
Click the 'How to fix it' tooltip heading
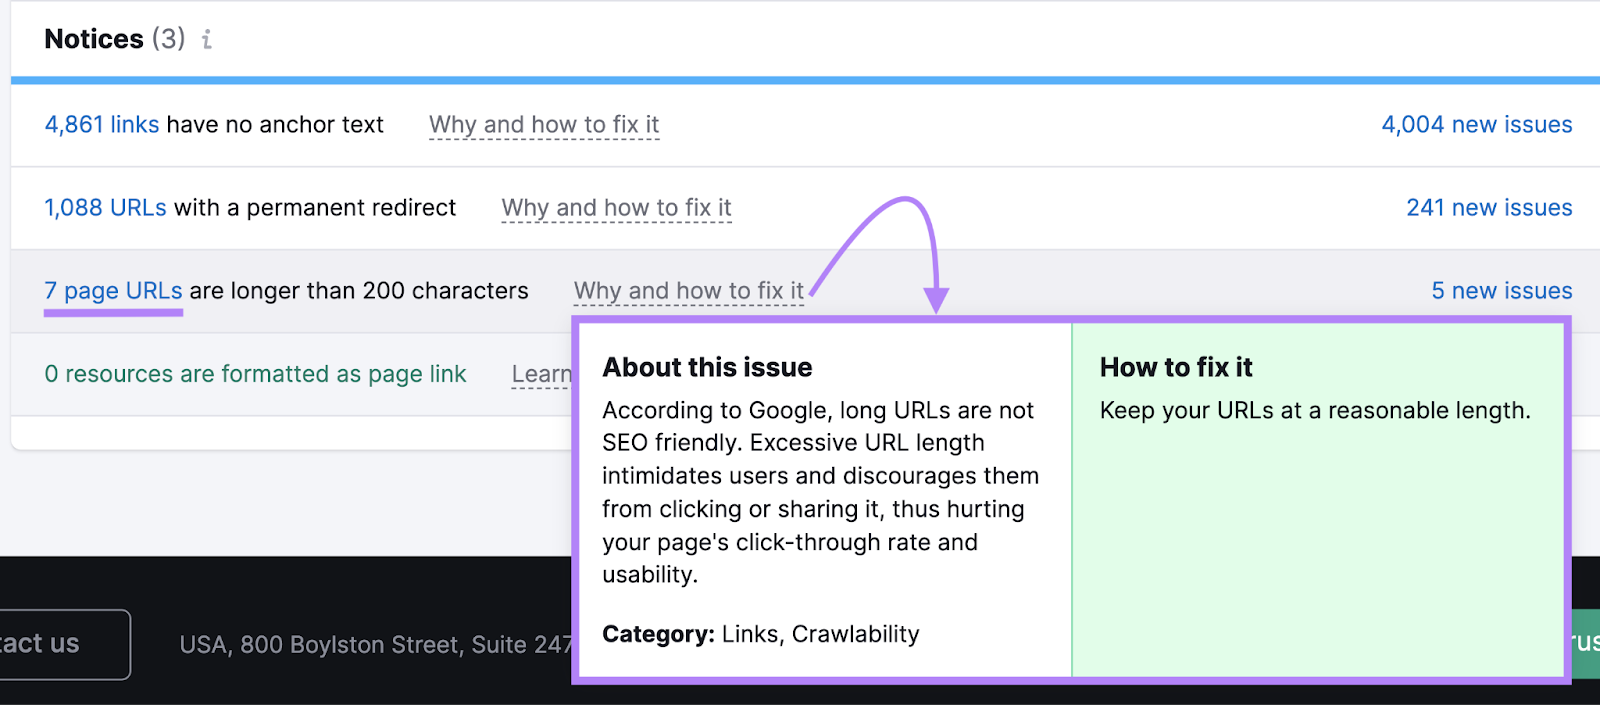click(1176, 367)
